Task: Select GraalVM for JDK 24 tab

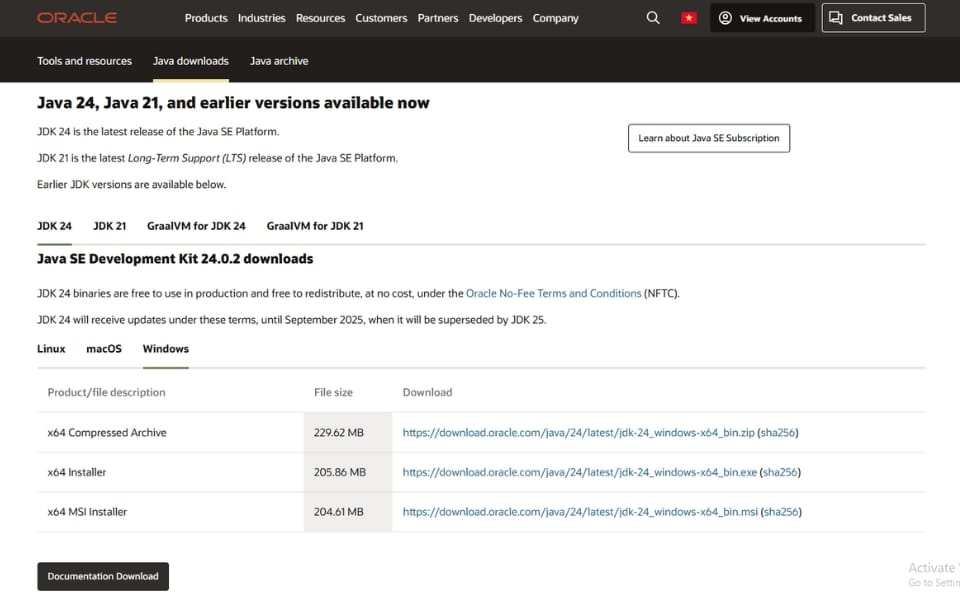Action: [196, 226]
